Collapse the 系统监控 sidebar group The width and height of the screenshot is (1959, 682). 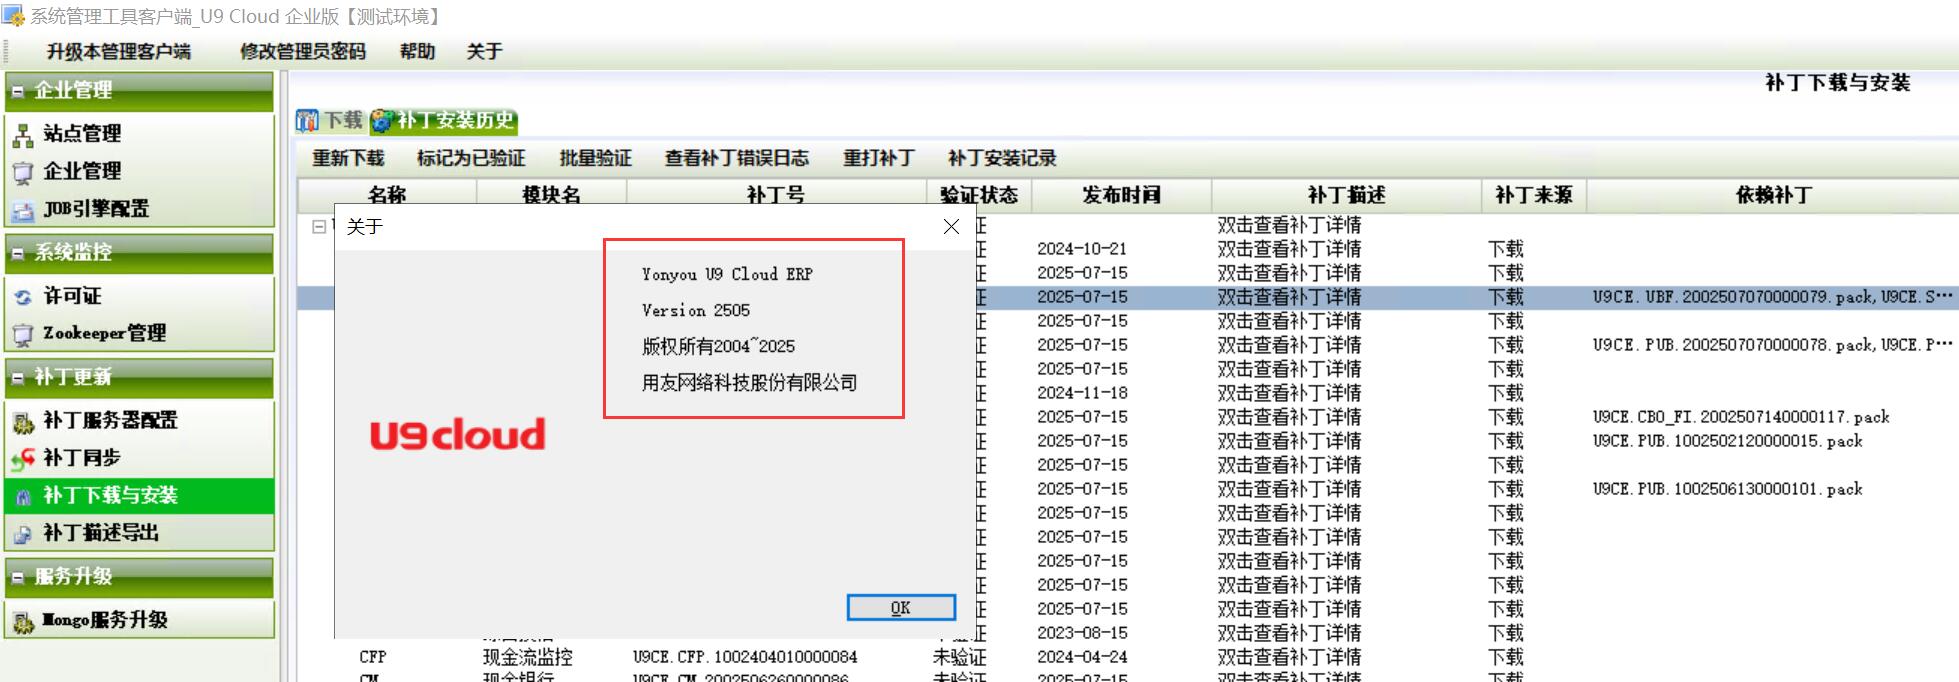point(17,254)
